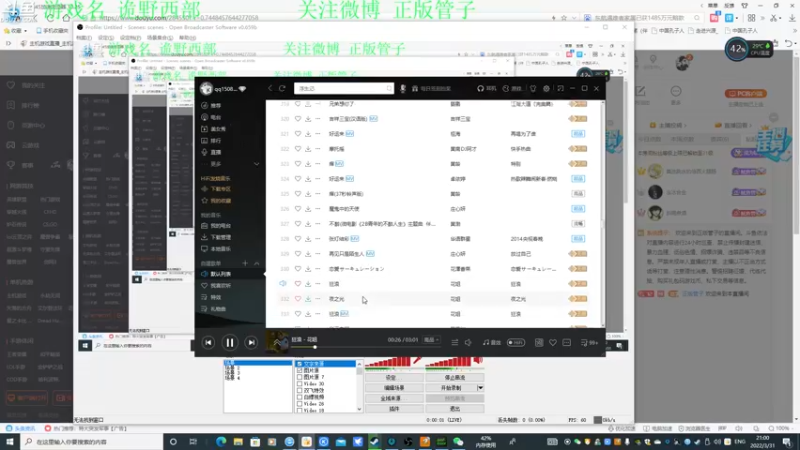Open the play mode list icon
This screenshot has height=450, width=800.
point(455,343)
